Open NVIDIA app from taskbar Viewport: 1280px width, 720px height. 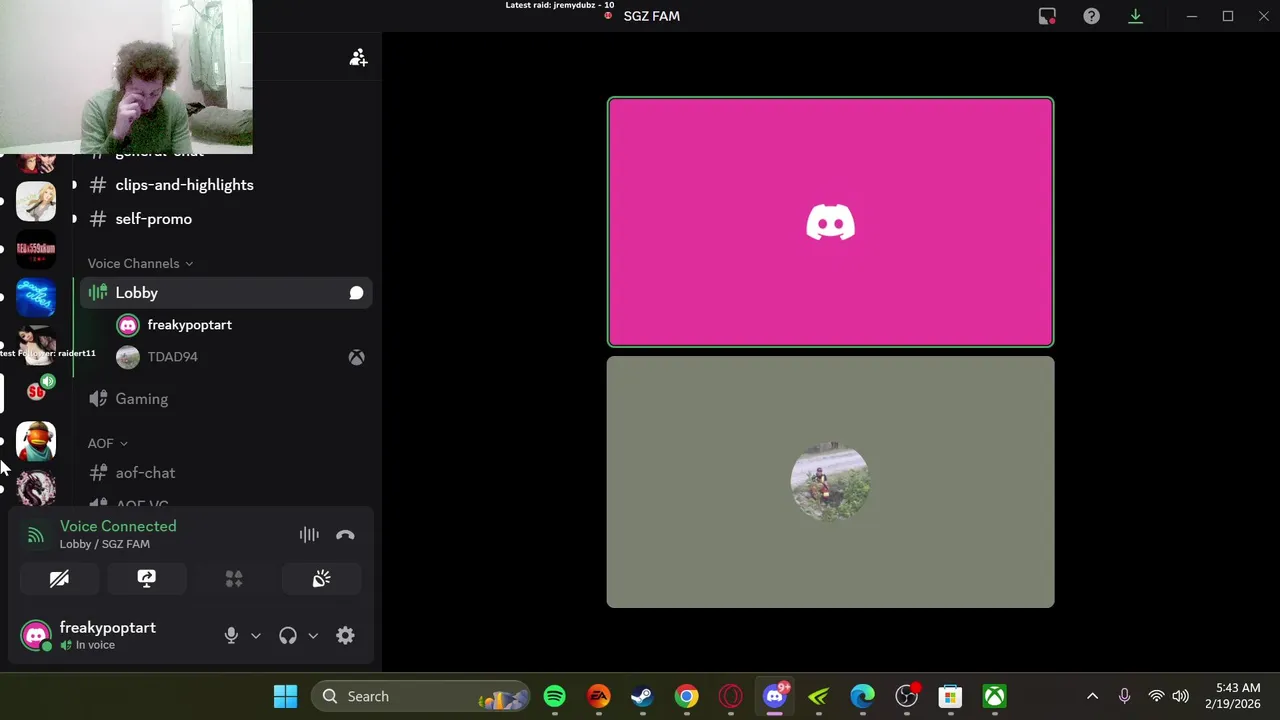pyautogui.click(x=818, y=696)
